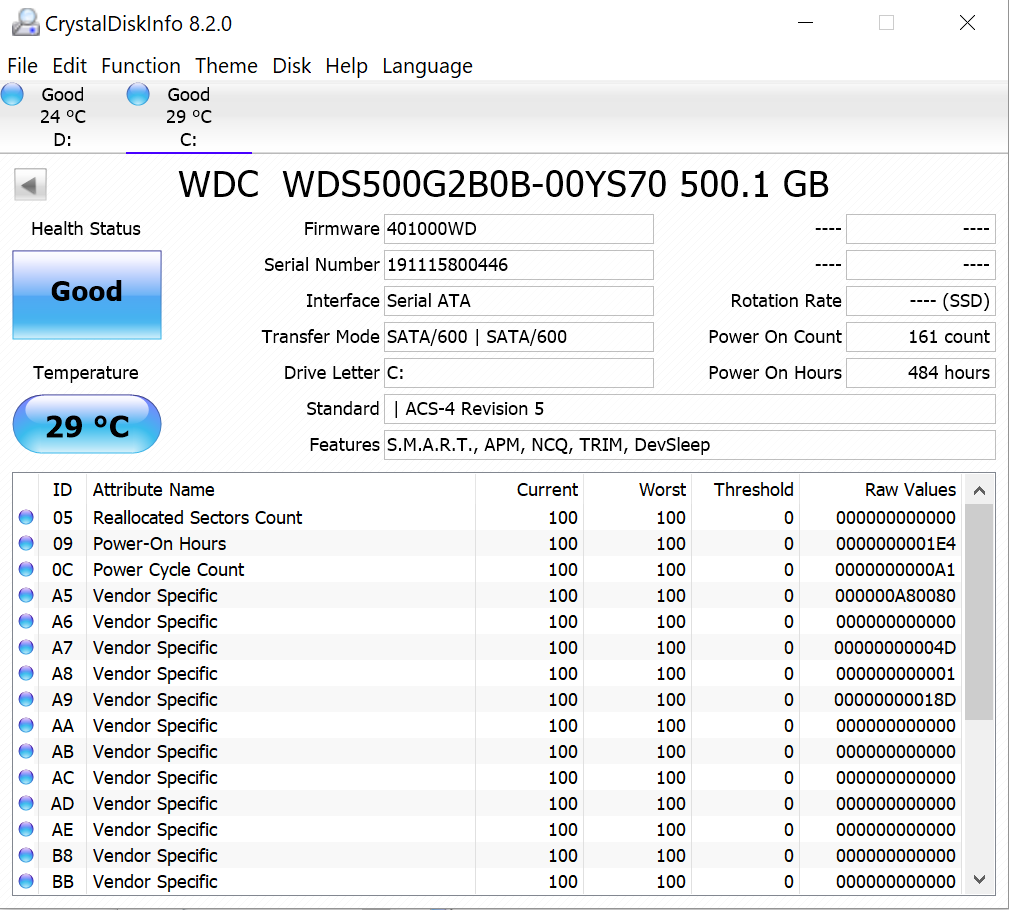Screen dimensions: 1009x910
Task: Click the previous disk arrow icon
Action: point(30,185)
